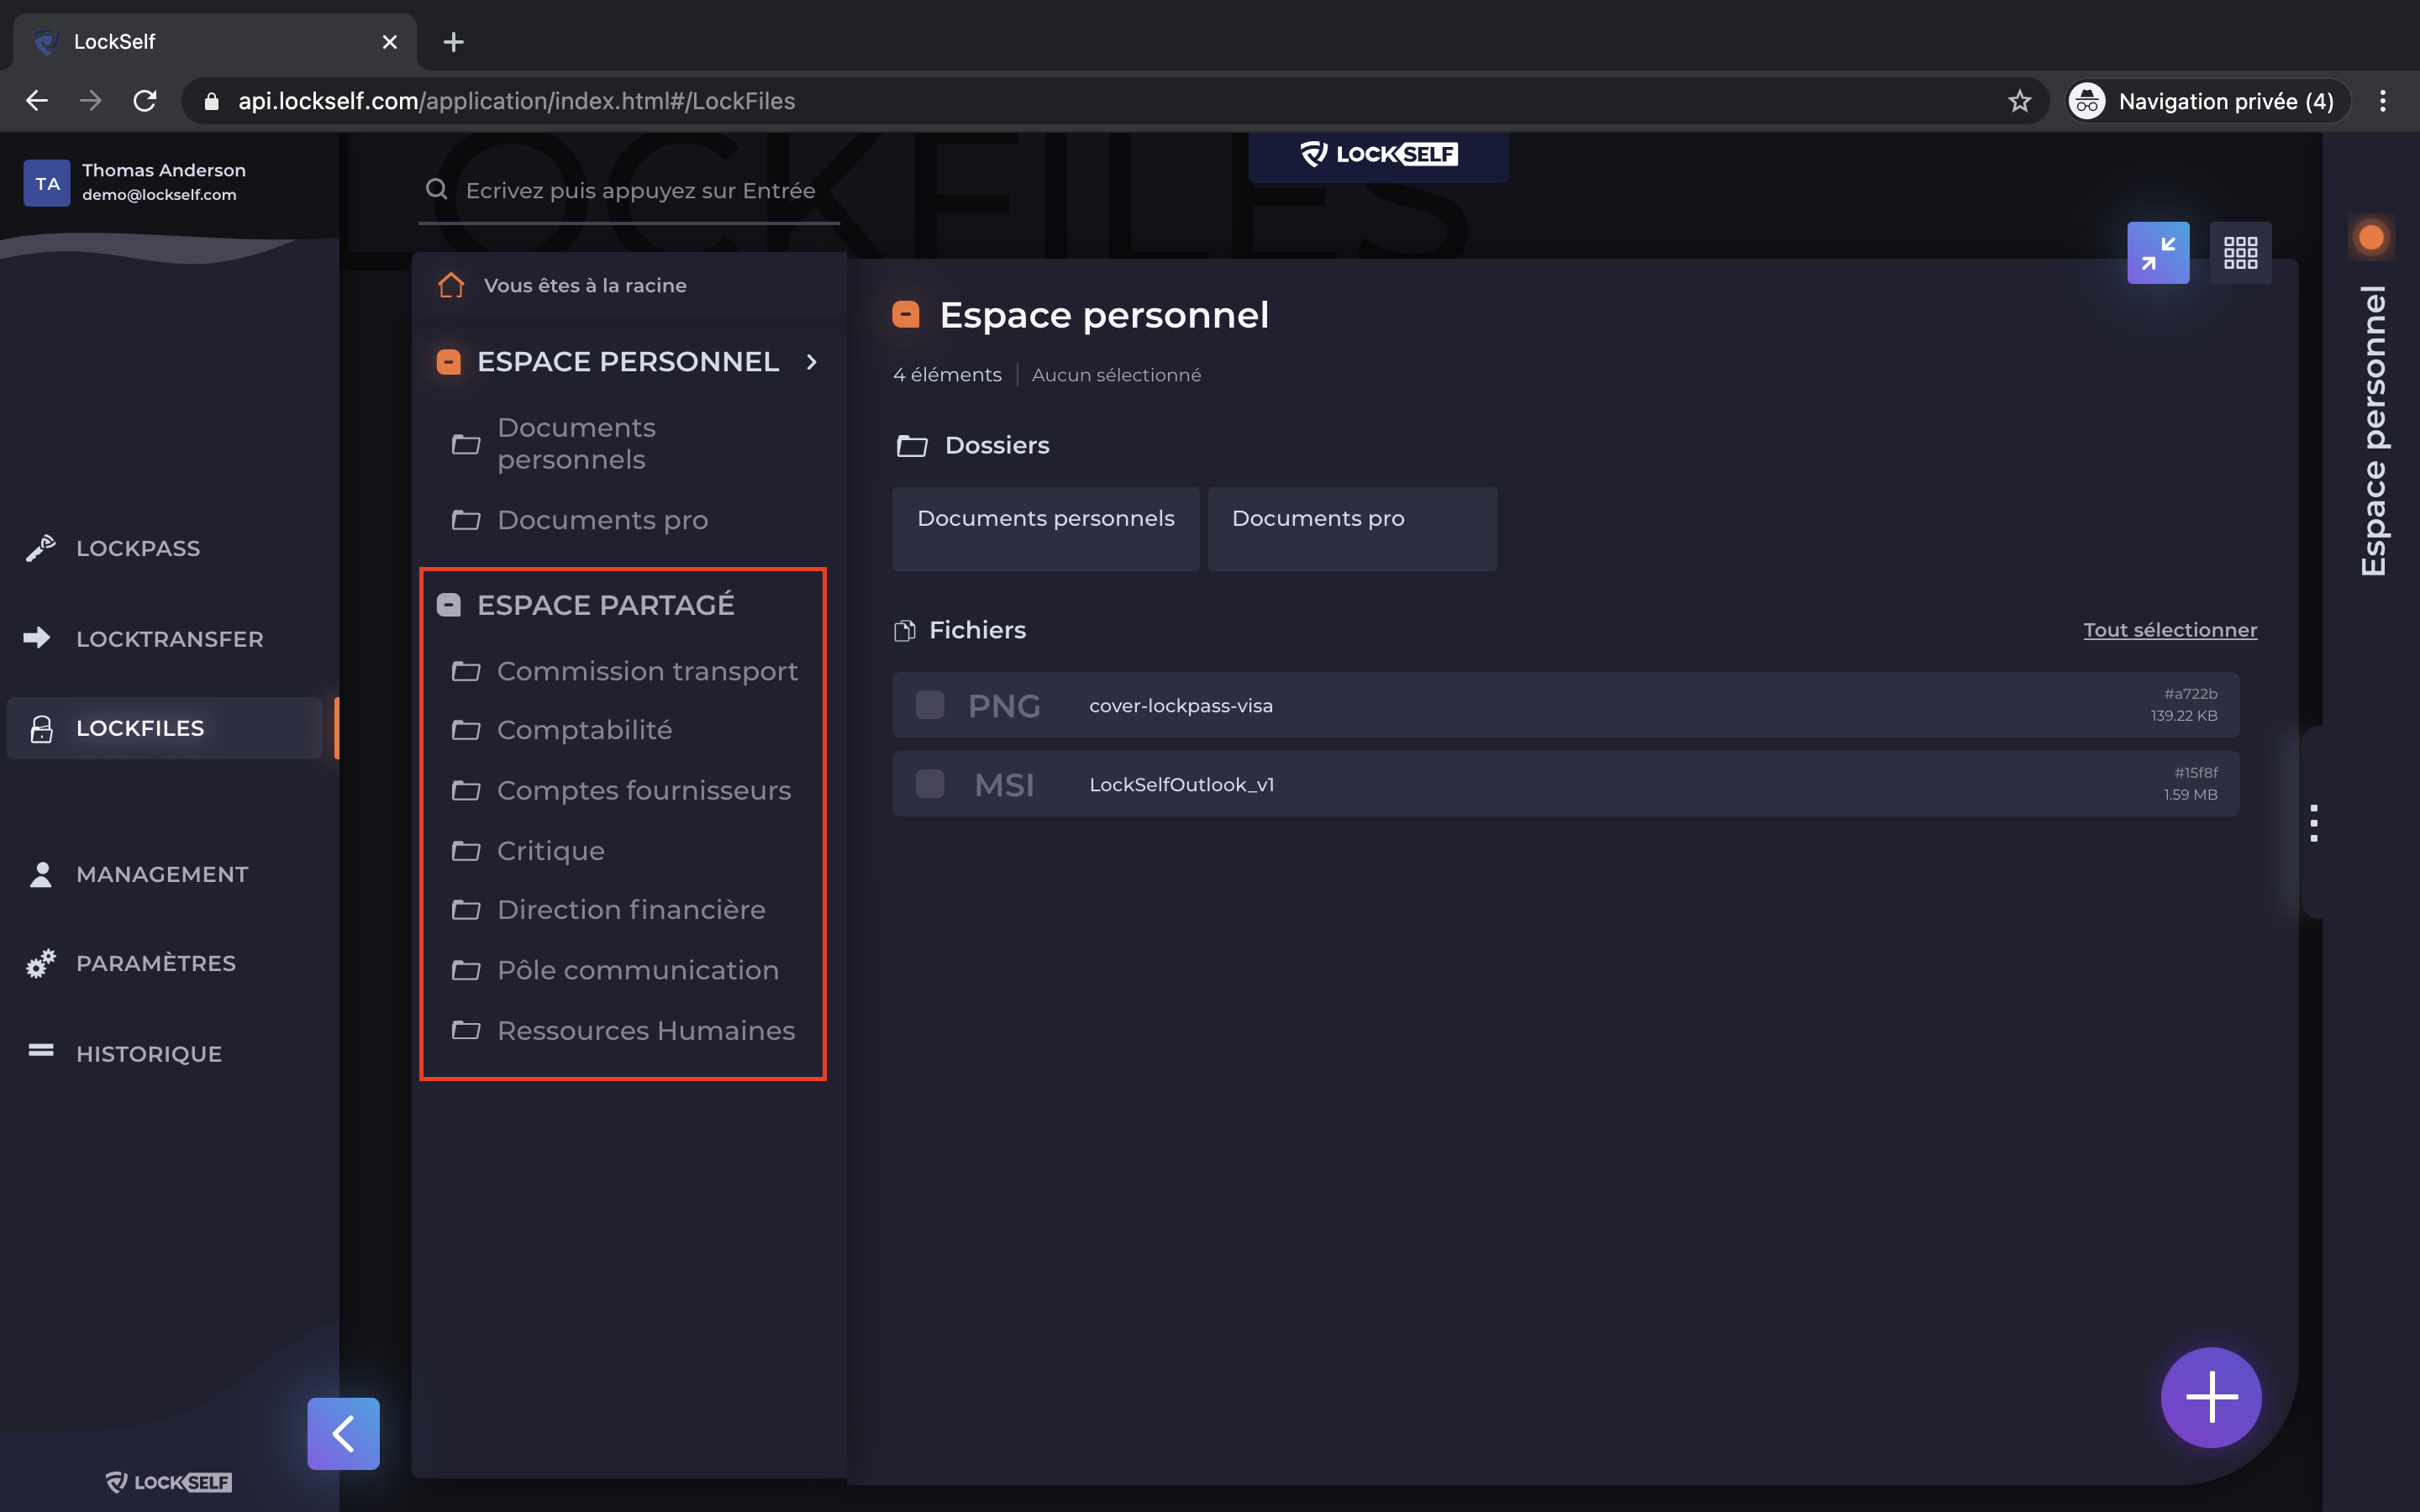
Task: Click the Espace Partagé grey icon
Action: point(449,605)
